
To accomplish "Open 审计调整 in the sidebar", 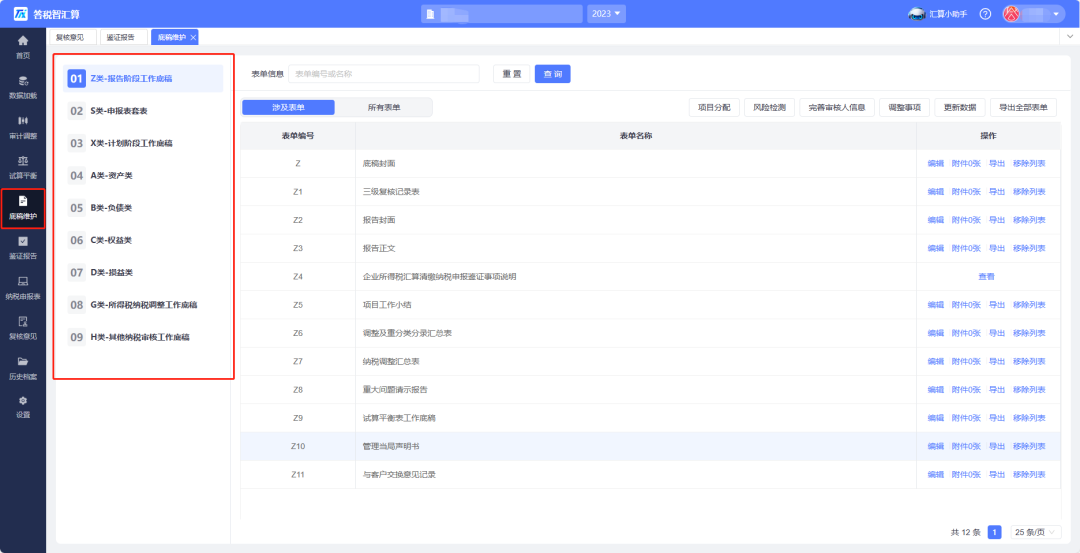I will point(23,127).
